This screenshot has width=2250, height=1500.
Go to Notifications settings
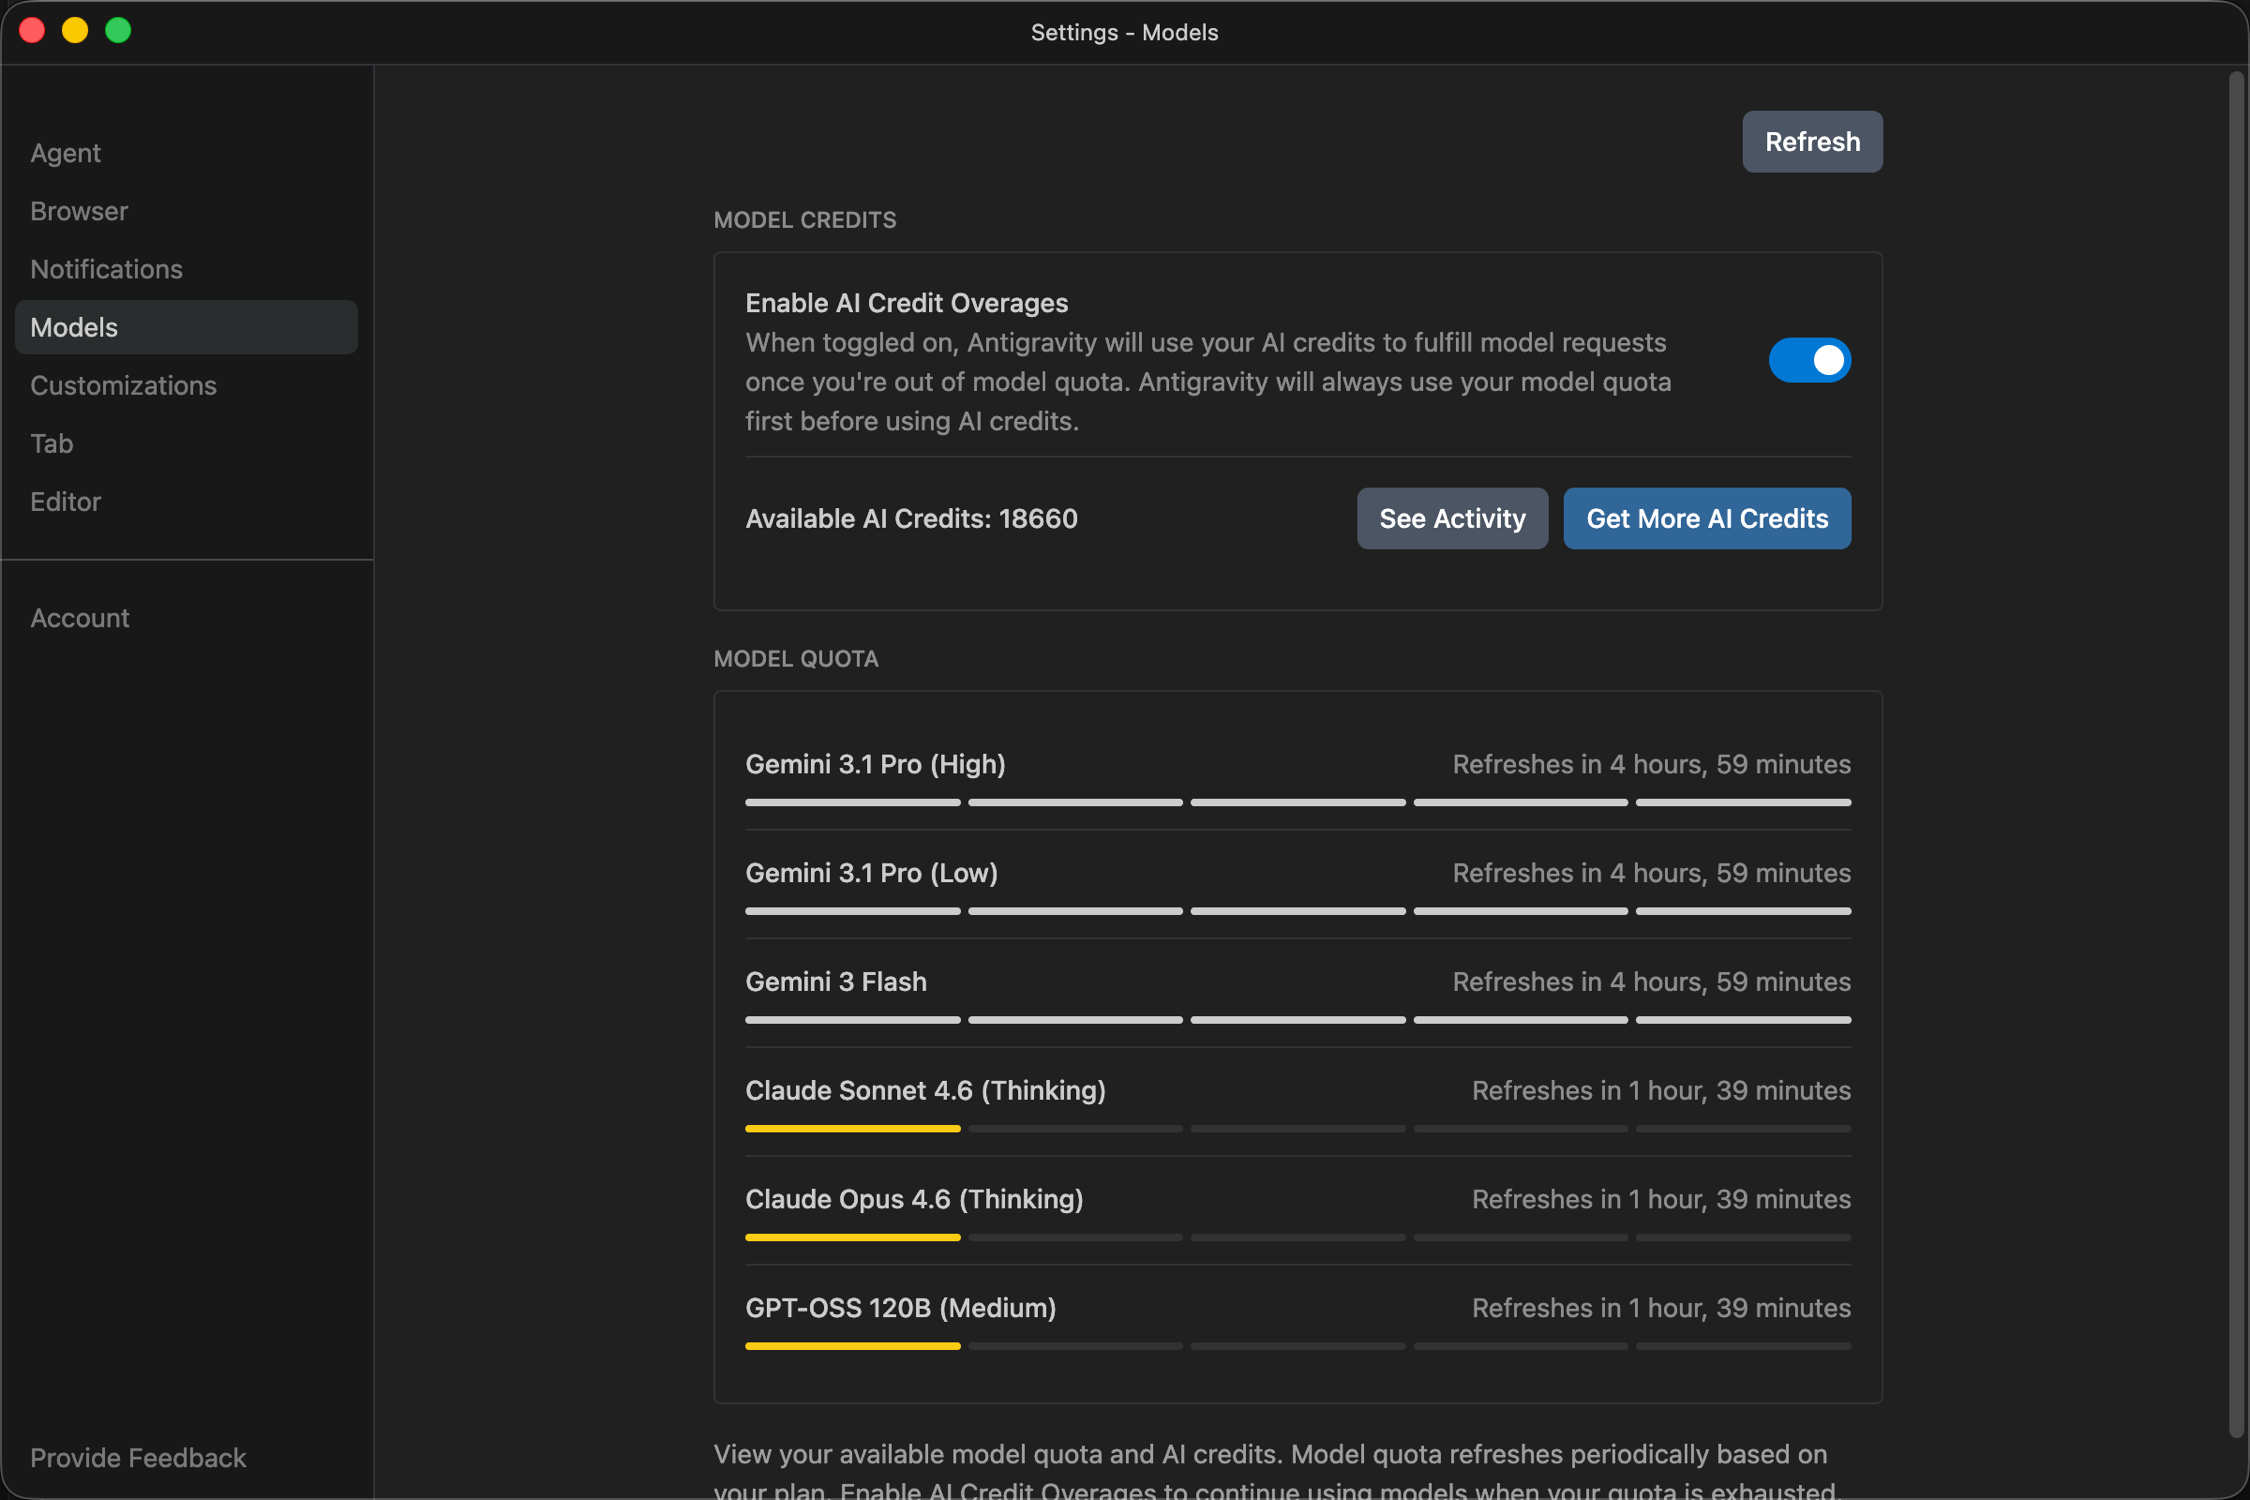click(106, 269)
